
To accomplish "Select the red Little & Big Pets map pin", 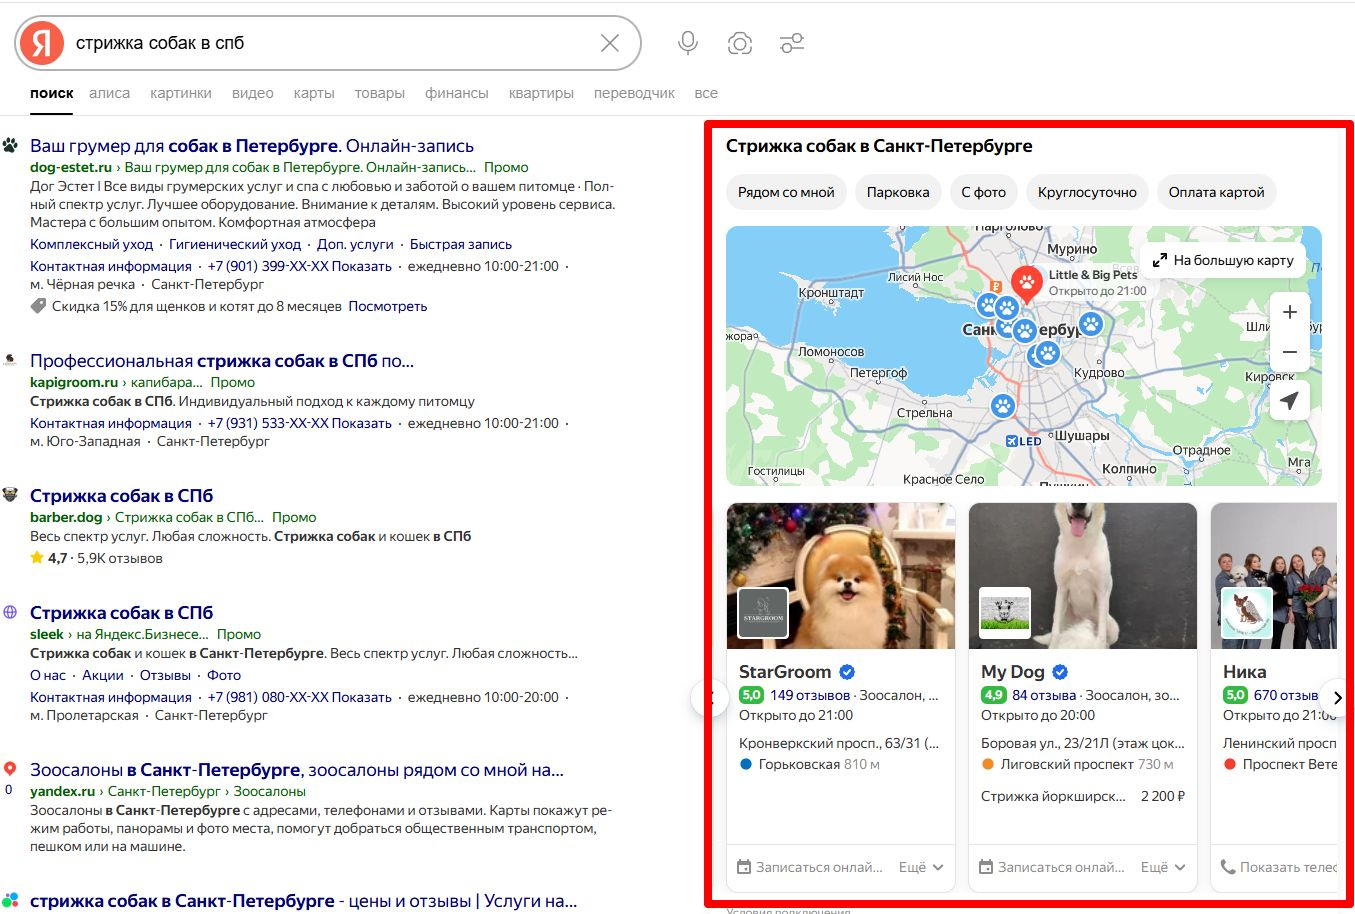I will point(1026,283).
